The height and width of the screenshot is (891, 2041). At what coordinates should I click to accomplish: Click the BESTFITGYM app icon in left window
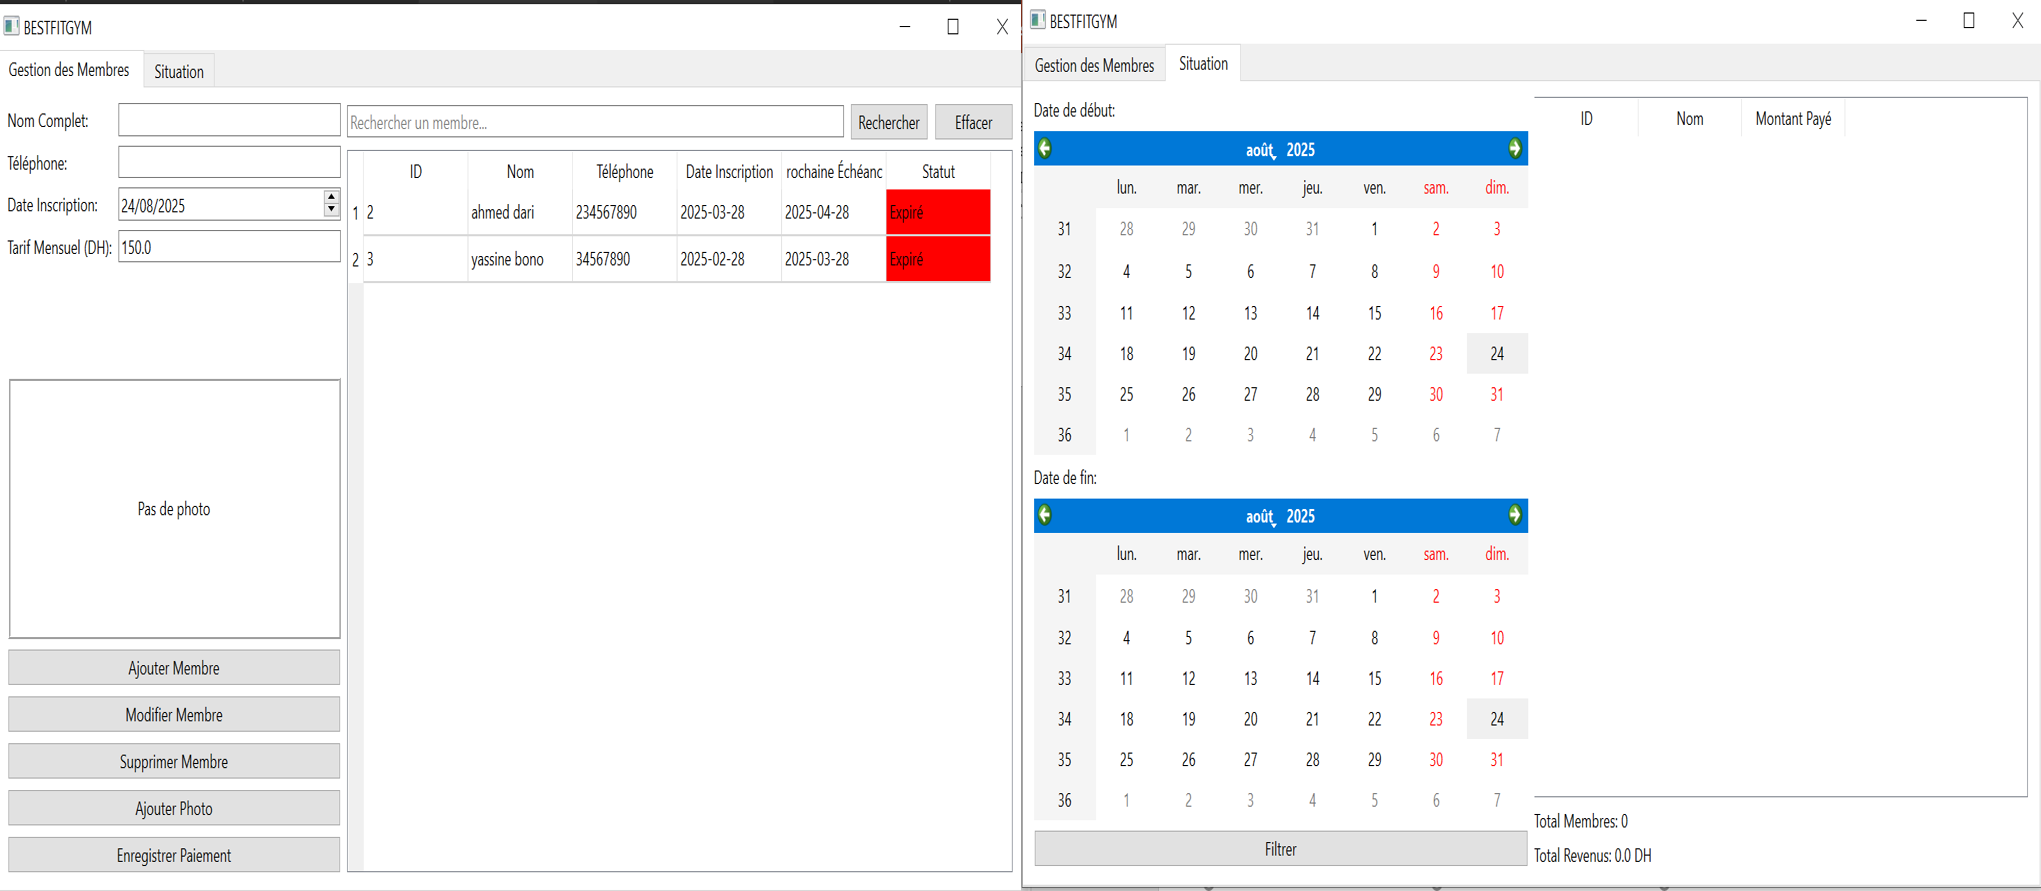(12, 27)
